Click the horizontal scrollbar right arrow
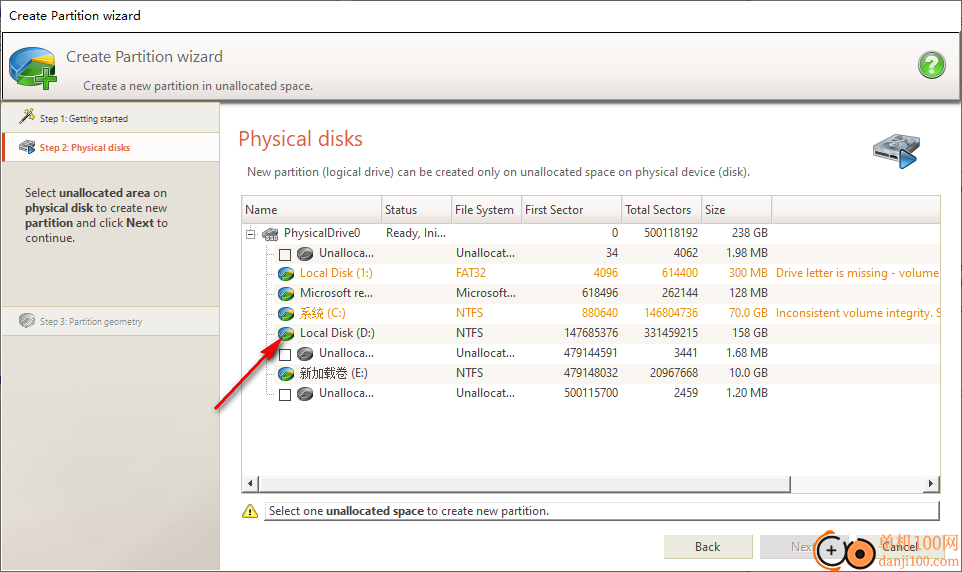Screen dimensions: 962x572 coord(931,484)
